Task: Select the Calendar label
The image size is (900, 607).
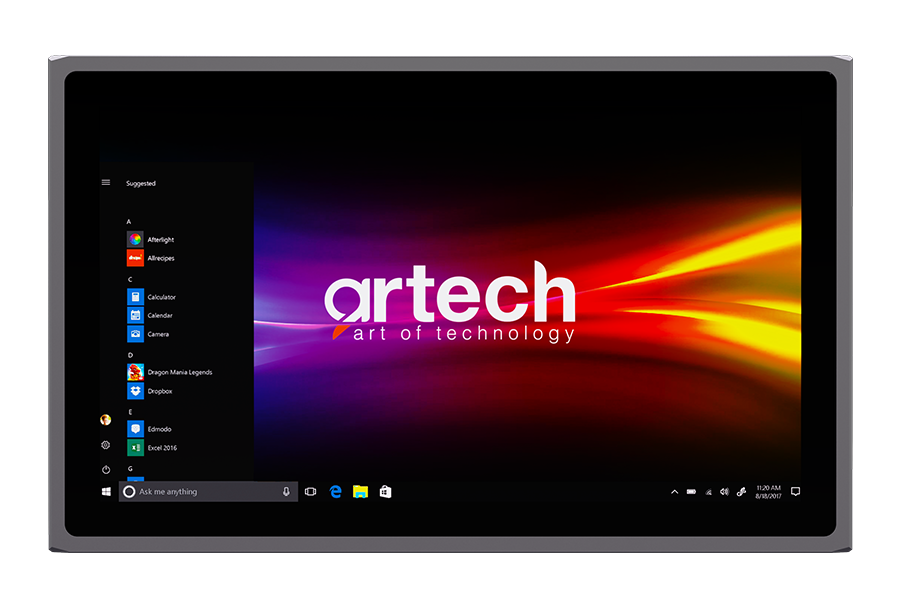Action: (160, 316)
